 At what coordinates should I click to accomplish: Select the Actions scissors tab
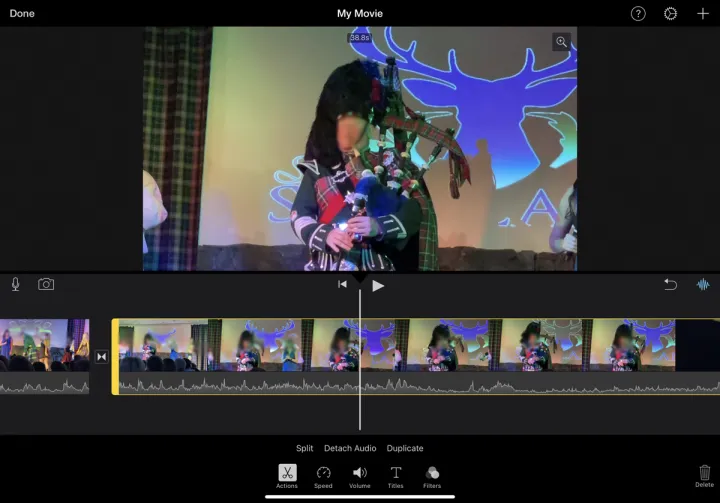(x=287, y=475)
